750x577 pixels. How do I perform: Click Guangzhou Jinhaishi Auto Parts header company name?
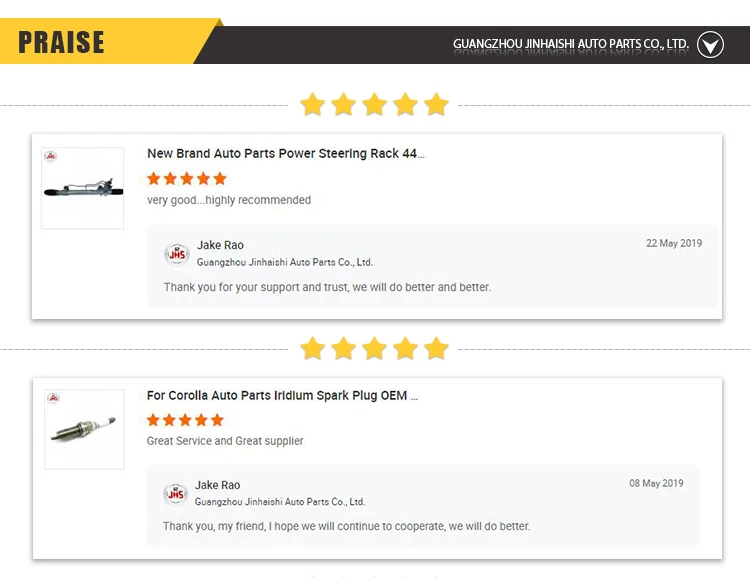pyautogui.click(x=570, y=44)
